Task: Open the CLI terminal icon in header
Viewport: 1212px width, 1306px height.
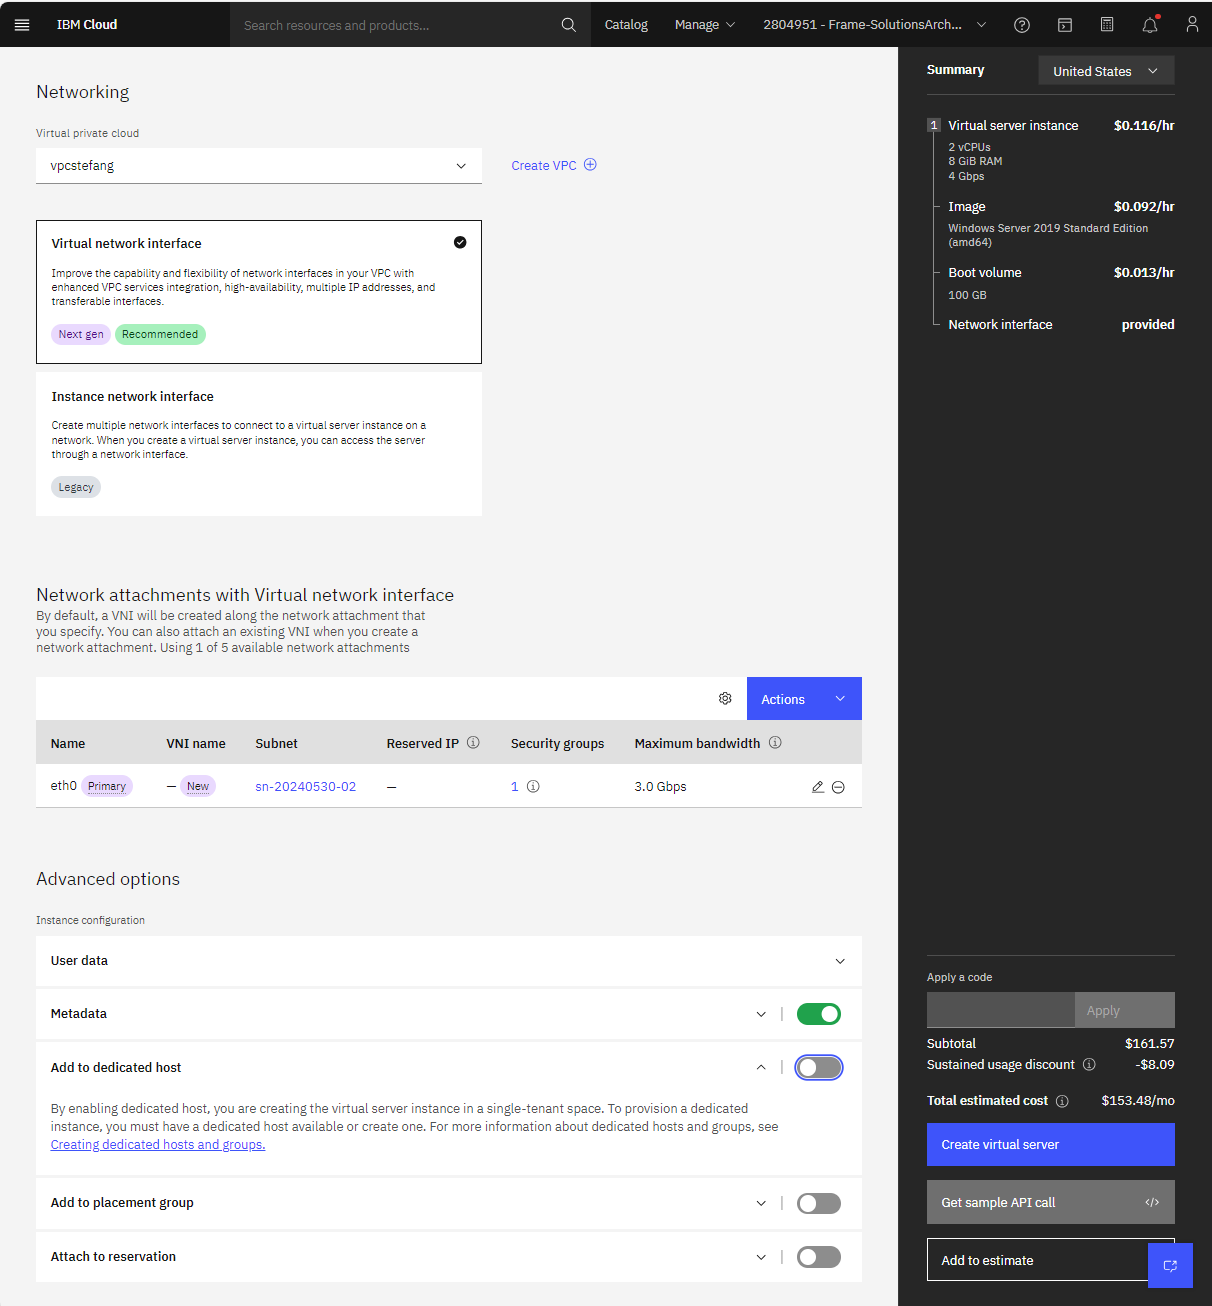Action: pos(1064,24)
